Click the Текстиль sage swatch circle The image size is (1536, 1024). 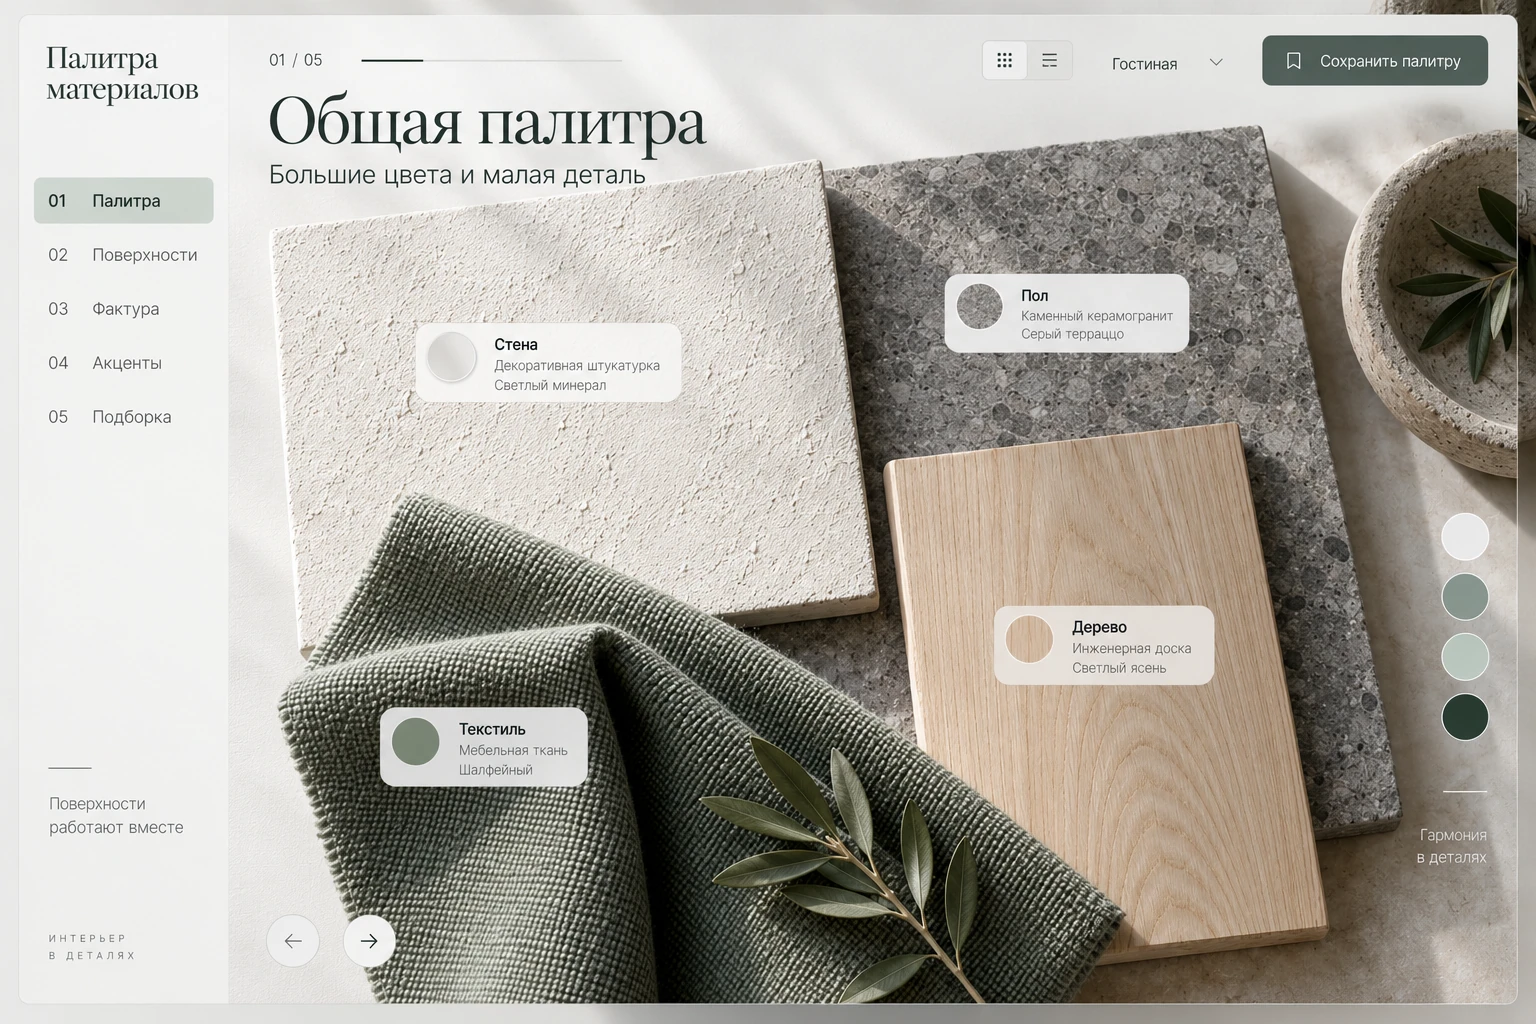[416, 741]
